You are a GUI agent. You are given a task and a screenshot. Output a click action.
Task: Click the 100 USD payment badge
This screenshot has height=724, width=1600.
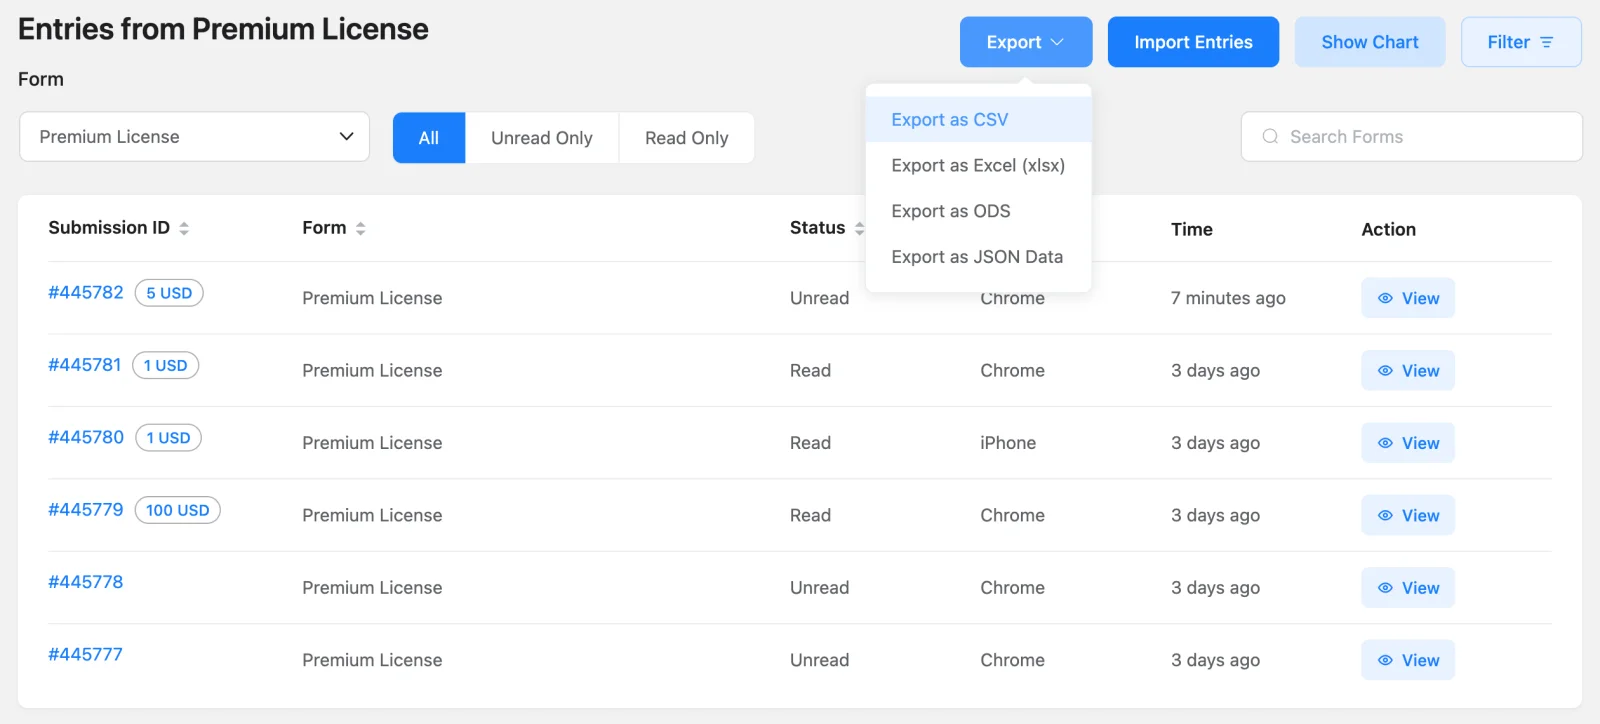178,510
